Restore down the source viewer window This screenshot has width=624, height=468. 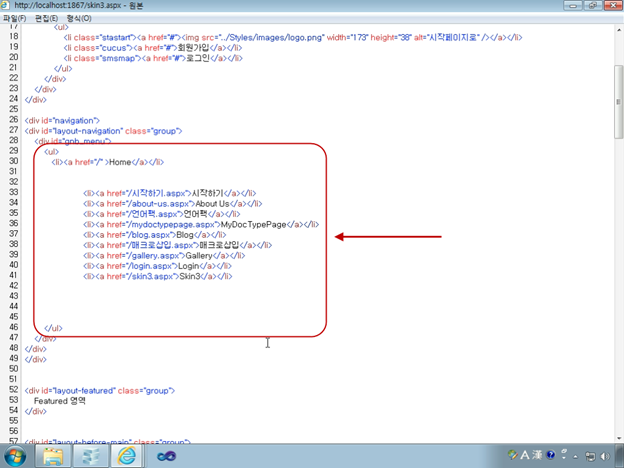point(593,6)
